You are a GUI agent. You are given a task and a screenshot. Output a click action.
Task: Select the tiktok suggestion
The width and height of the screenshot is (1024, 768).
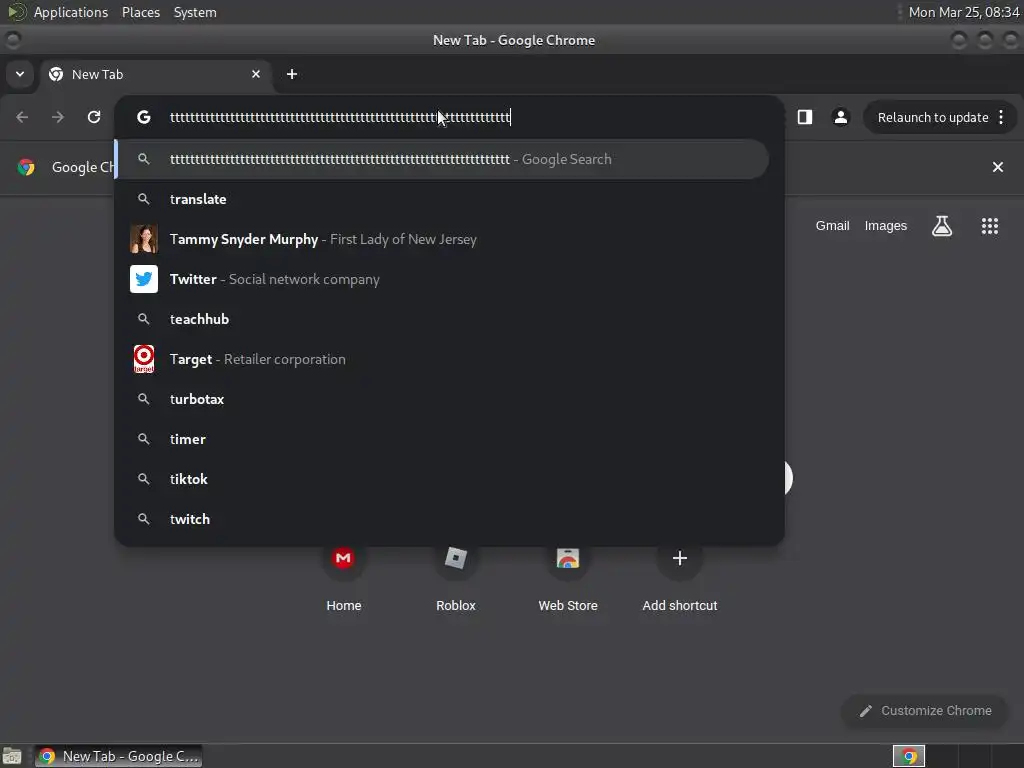[x=442, y=479]
